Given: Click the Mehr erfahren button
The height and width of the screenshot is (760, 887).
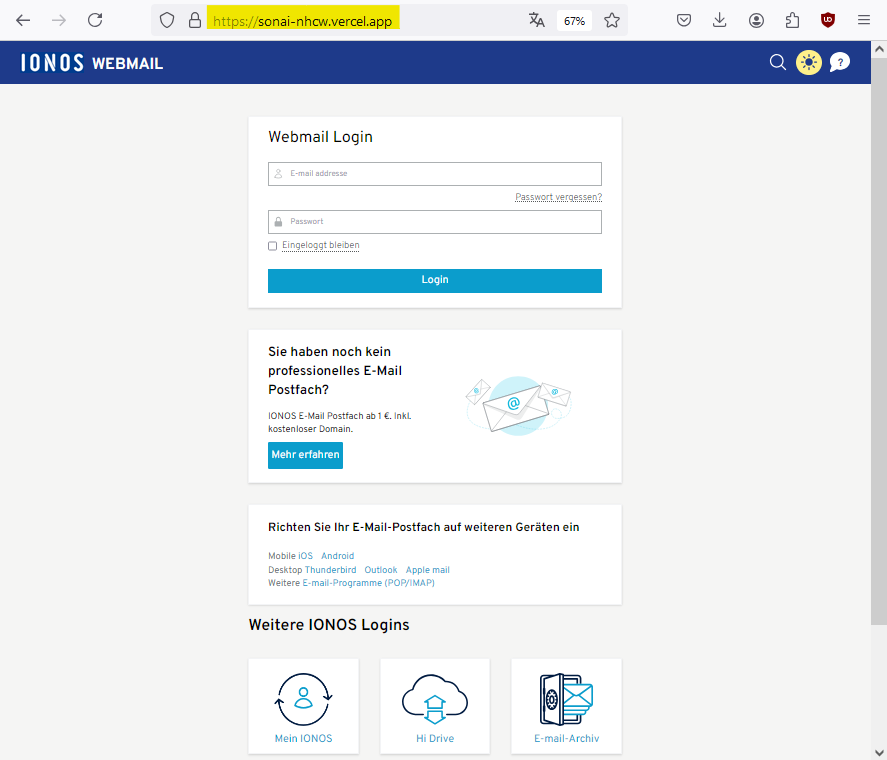Looking at the screenshot, I should (x=305, y=455).
